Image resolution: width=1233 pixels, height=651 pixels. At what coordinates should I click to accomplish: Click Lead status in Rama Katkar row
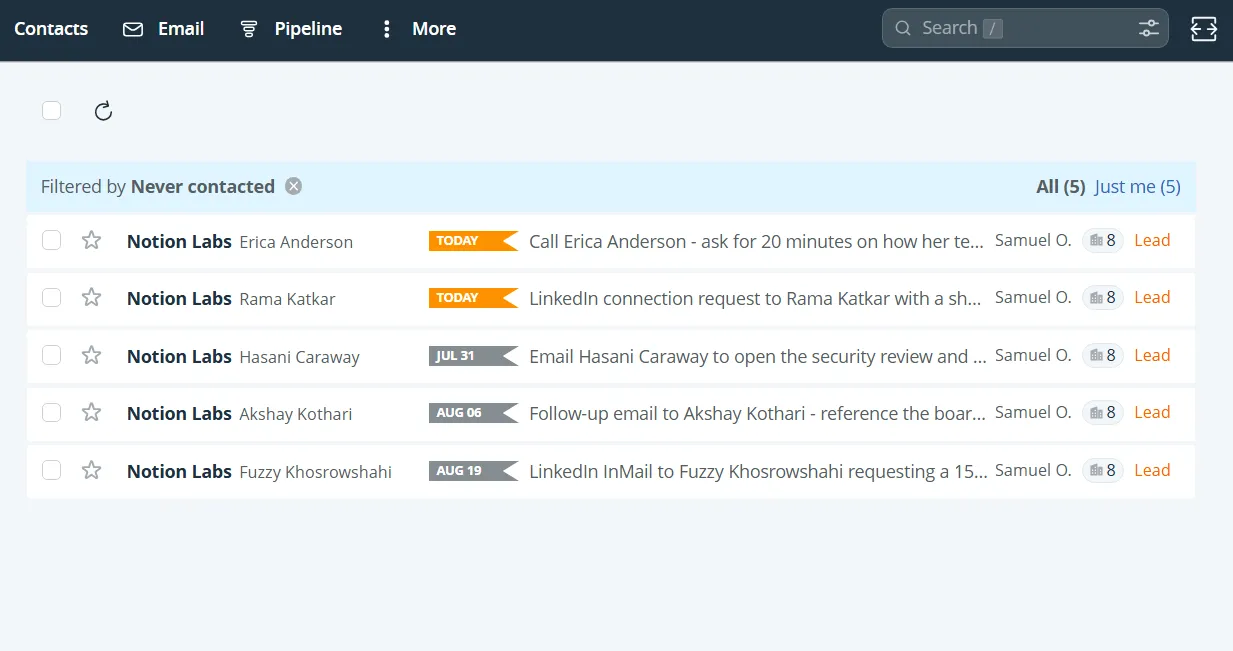point(1152,297)
